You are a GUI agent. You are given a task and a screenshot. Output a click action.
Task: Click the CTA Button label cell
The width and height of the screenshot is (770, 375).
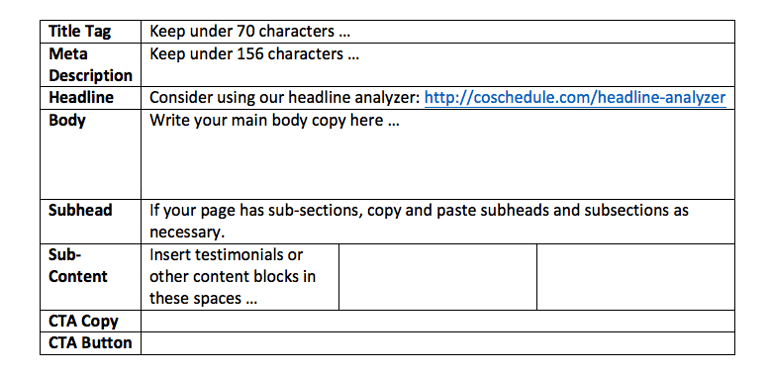pos(90,343)
